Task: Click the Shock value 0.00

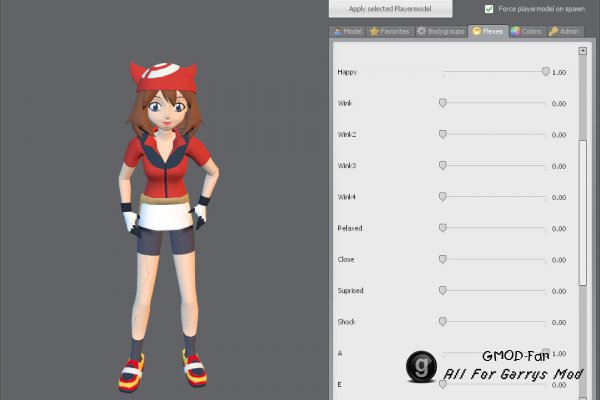Action: tap(559, 323)
